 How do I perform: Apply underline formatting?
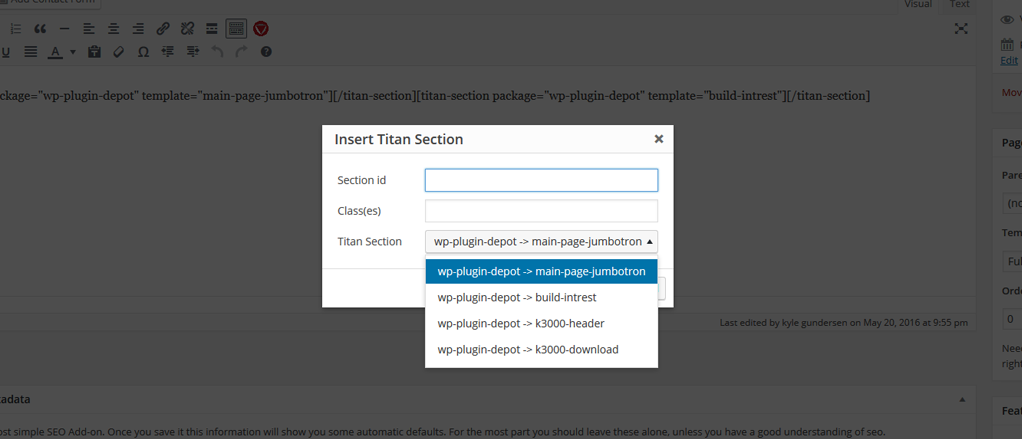click(6, 51)
